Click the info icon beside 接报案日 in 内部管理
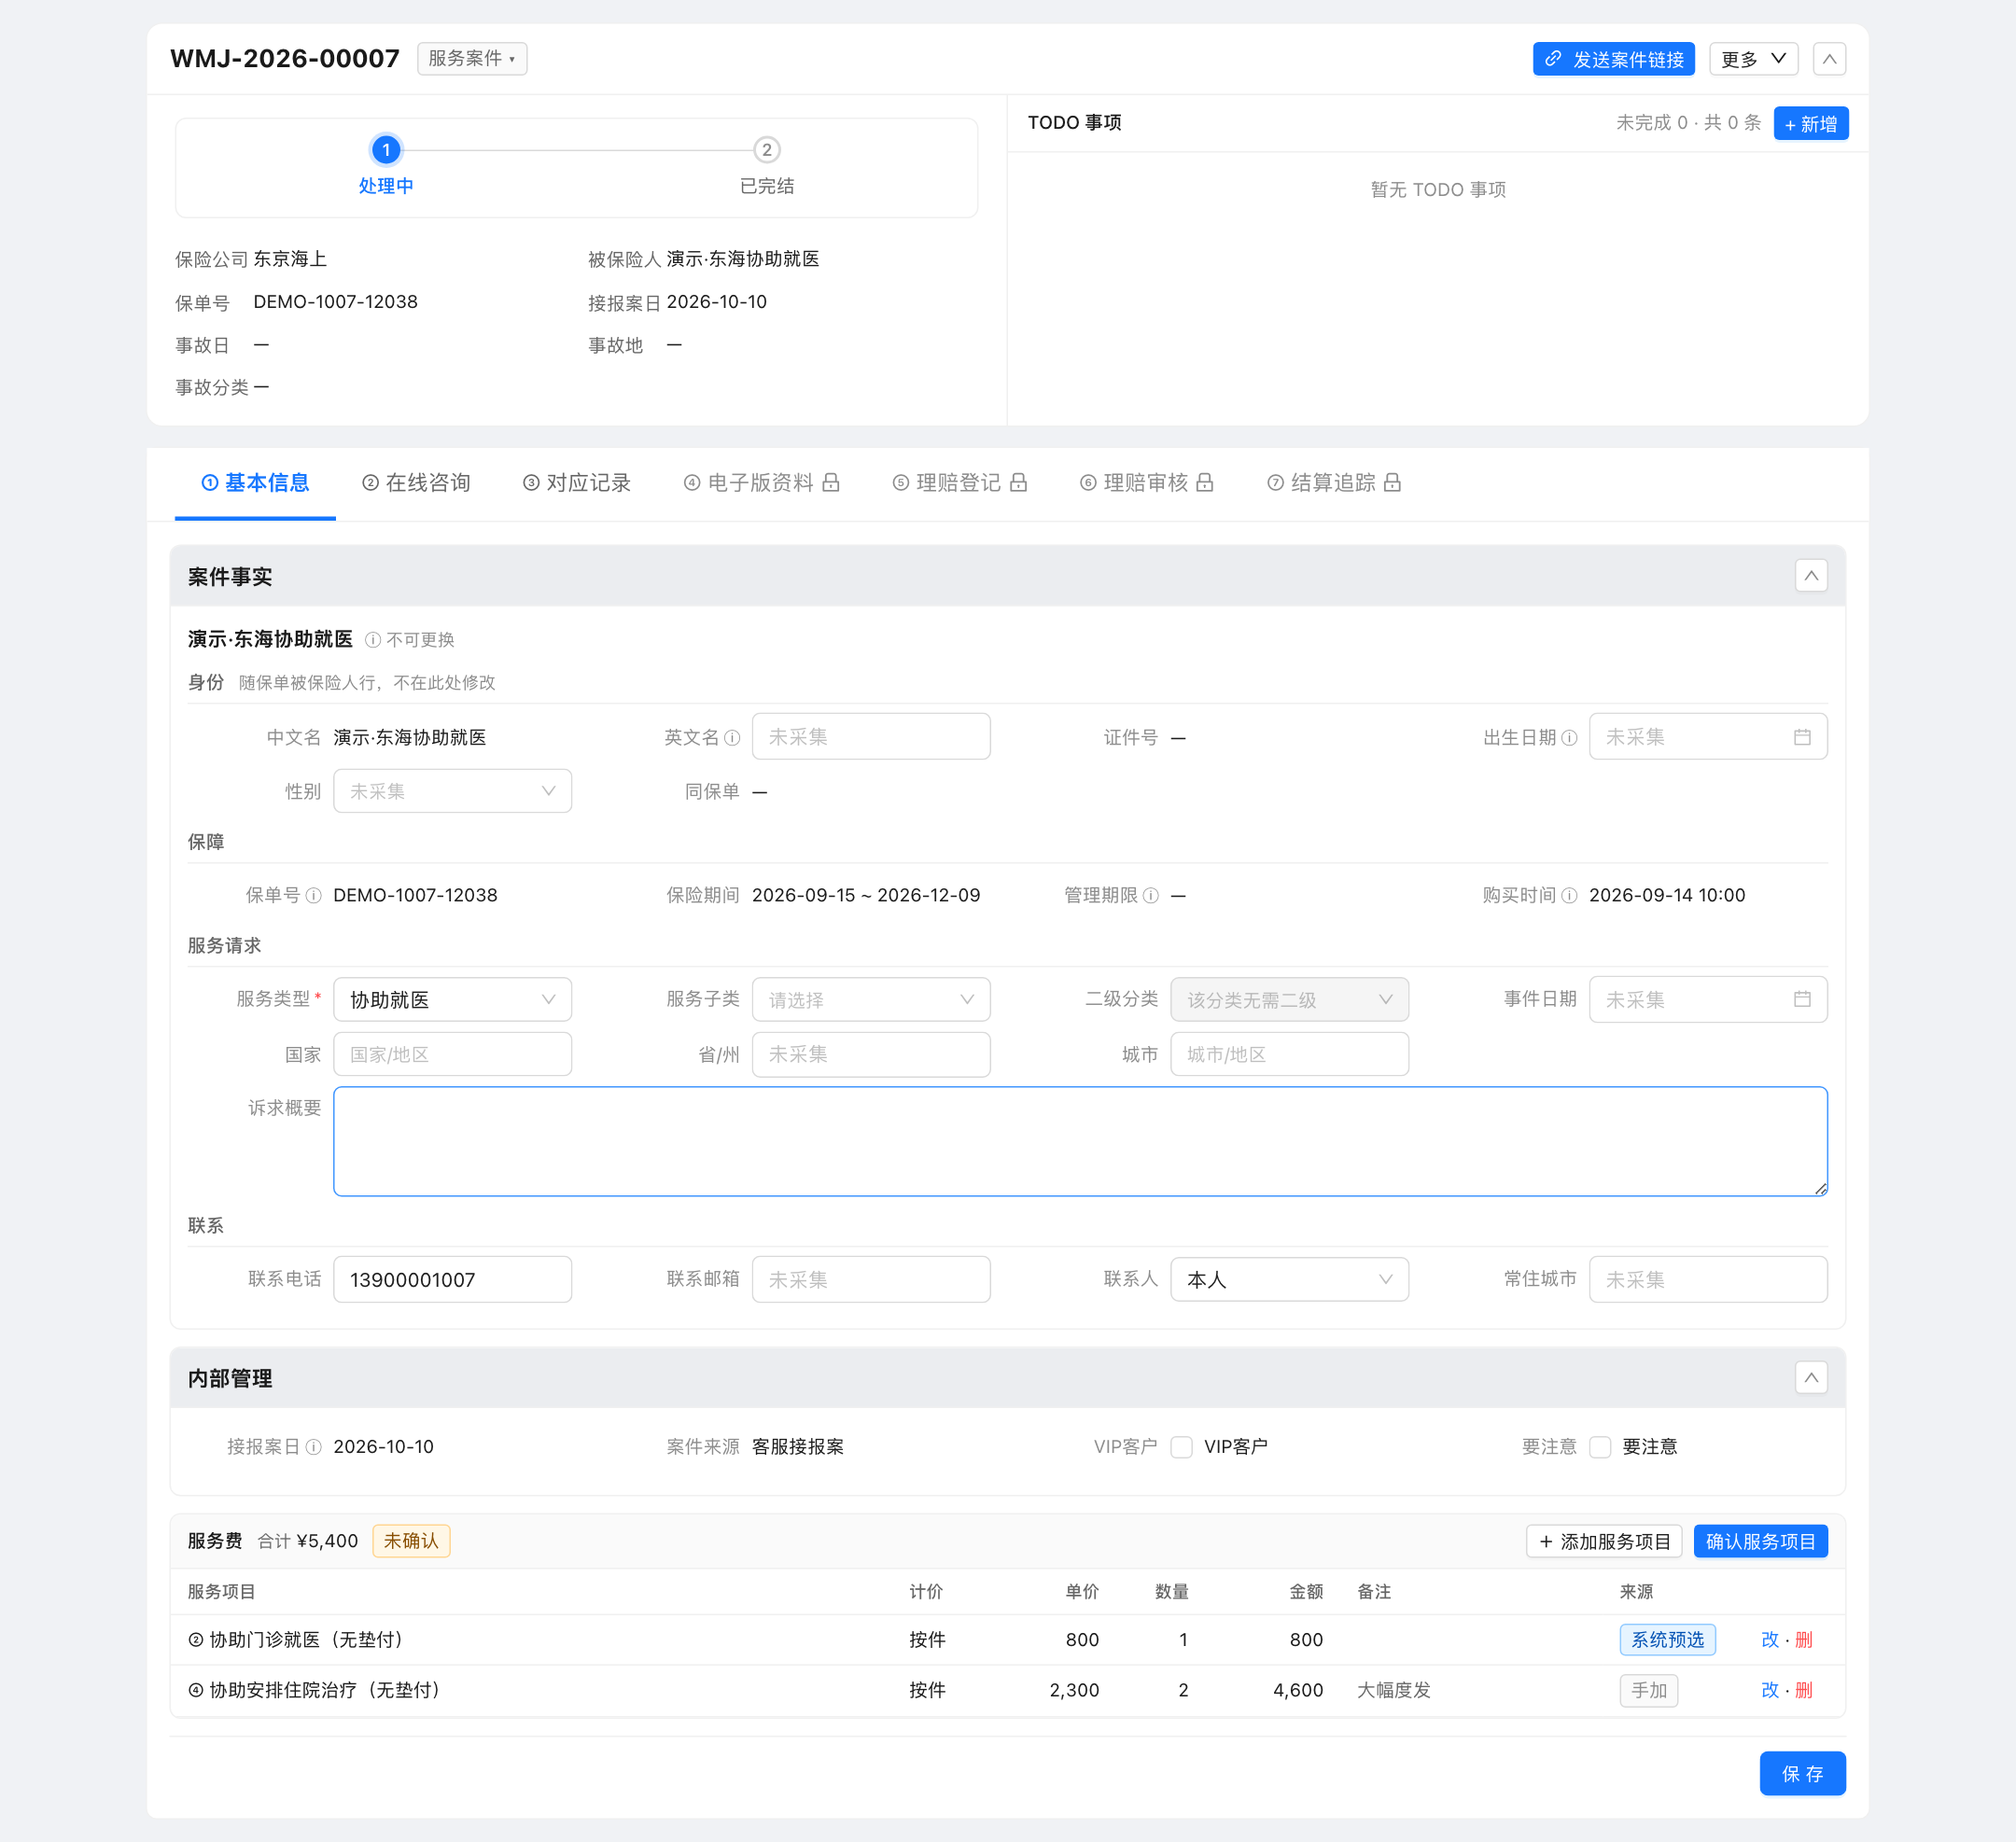Image resolution: width=2016 pixels, height=1842 pixels. coord(313,1447)
